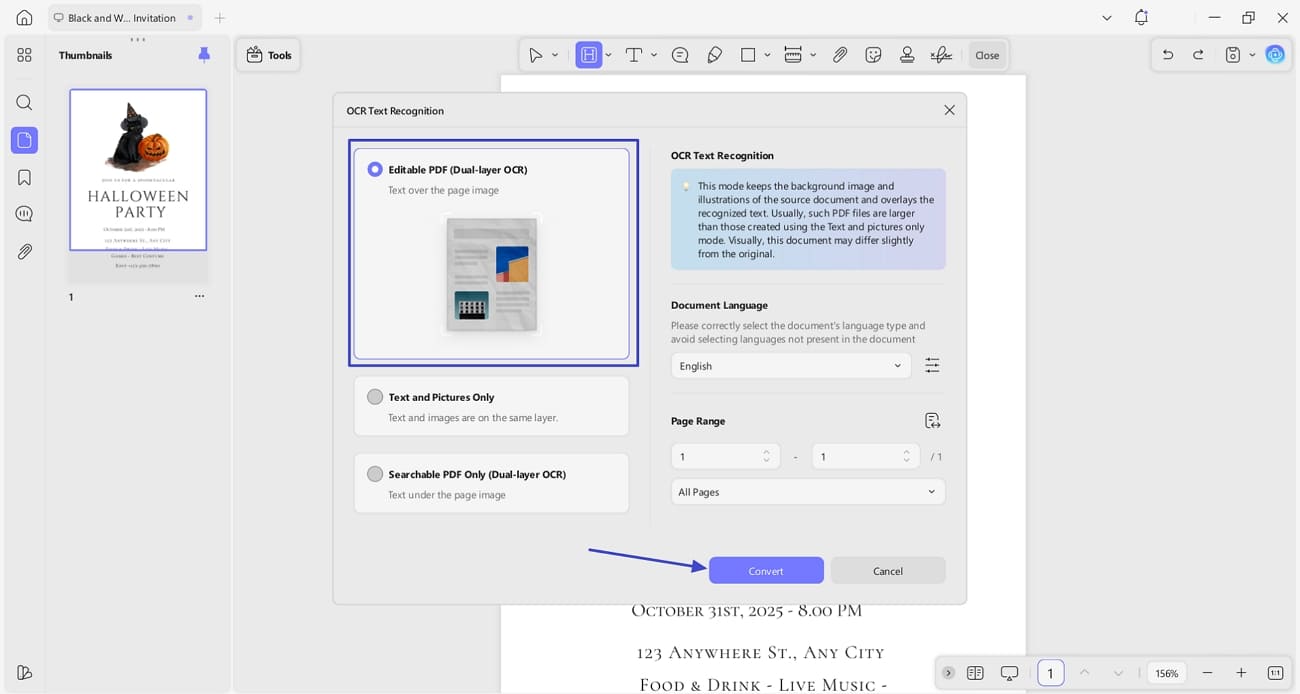
Task: Open the Comments panel icon
Action: [x=24, y=213]
